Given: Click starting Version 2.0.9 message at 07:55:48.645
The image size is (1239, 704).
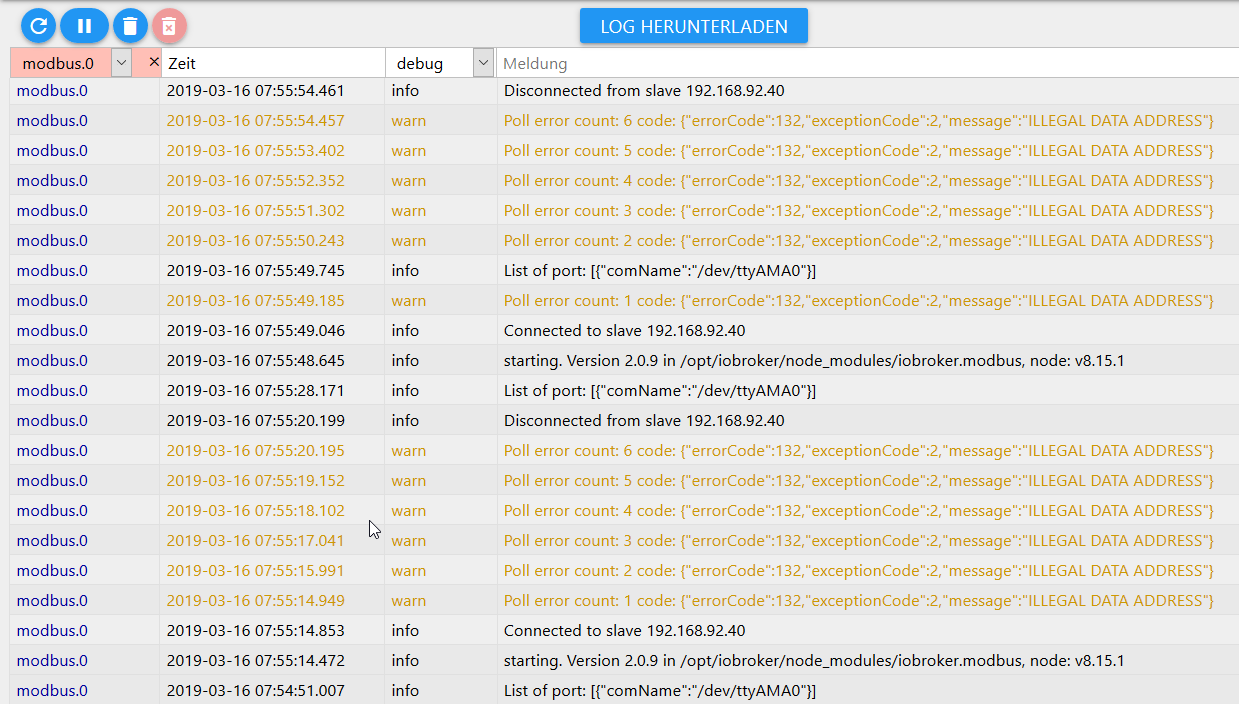Looking at the screenshot, I should (814, 361).
